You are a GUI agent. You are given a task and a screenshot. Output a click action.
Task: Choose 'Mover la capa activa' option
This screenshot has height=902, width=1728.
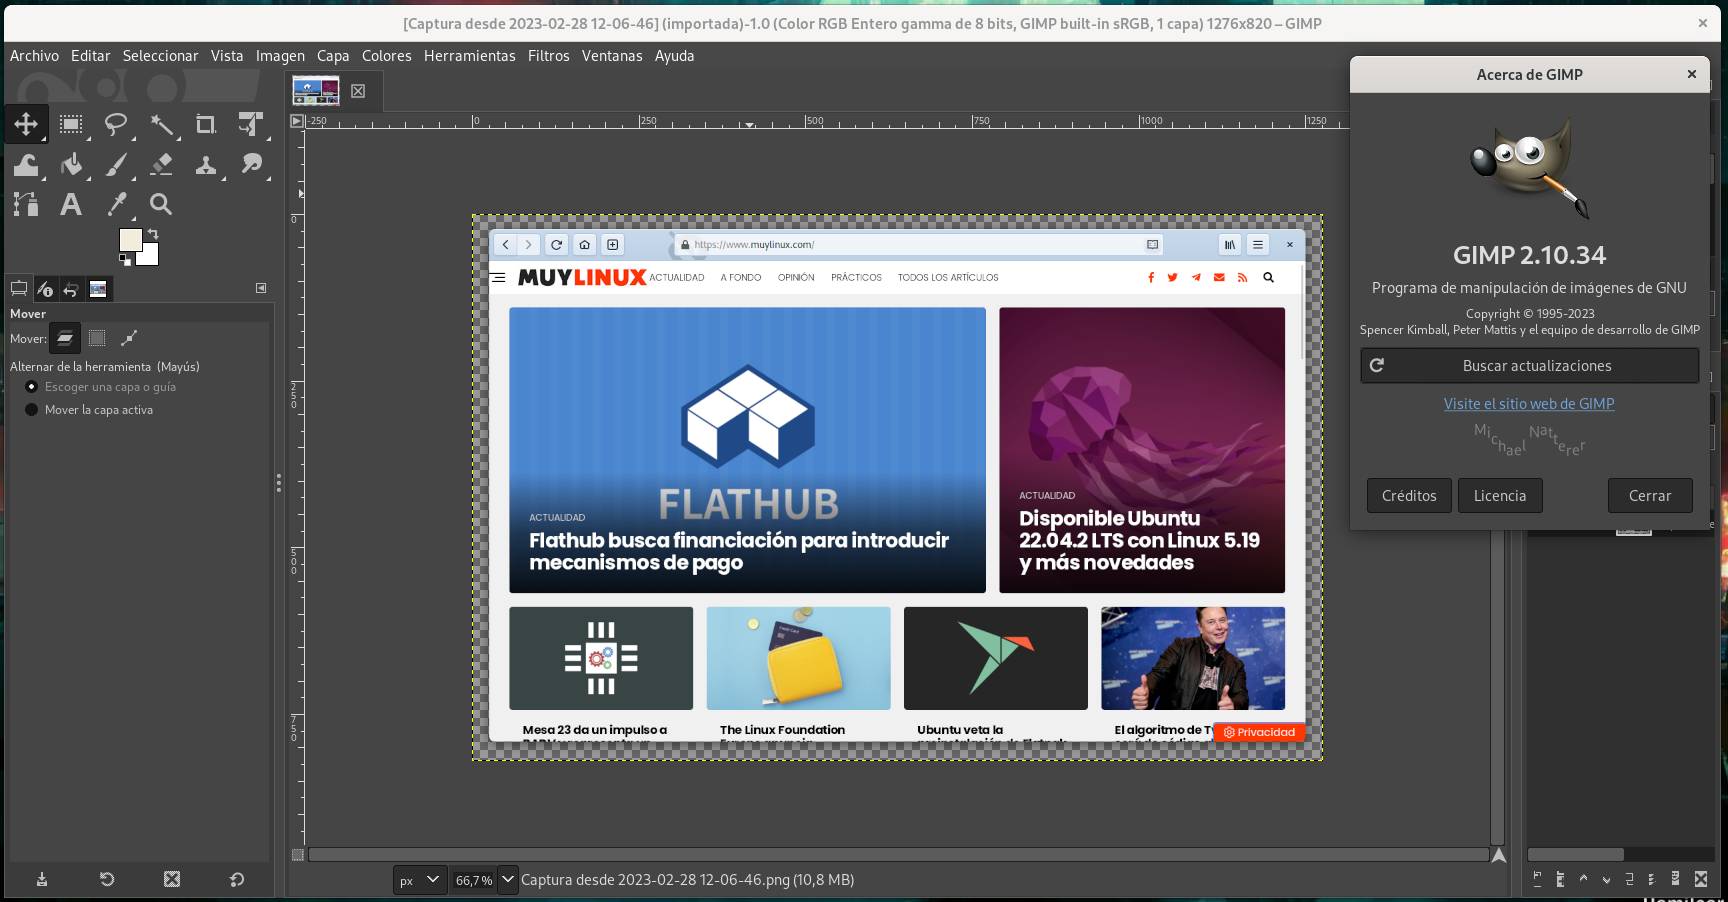[x=89, y=410]
